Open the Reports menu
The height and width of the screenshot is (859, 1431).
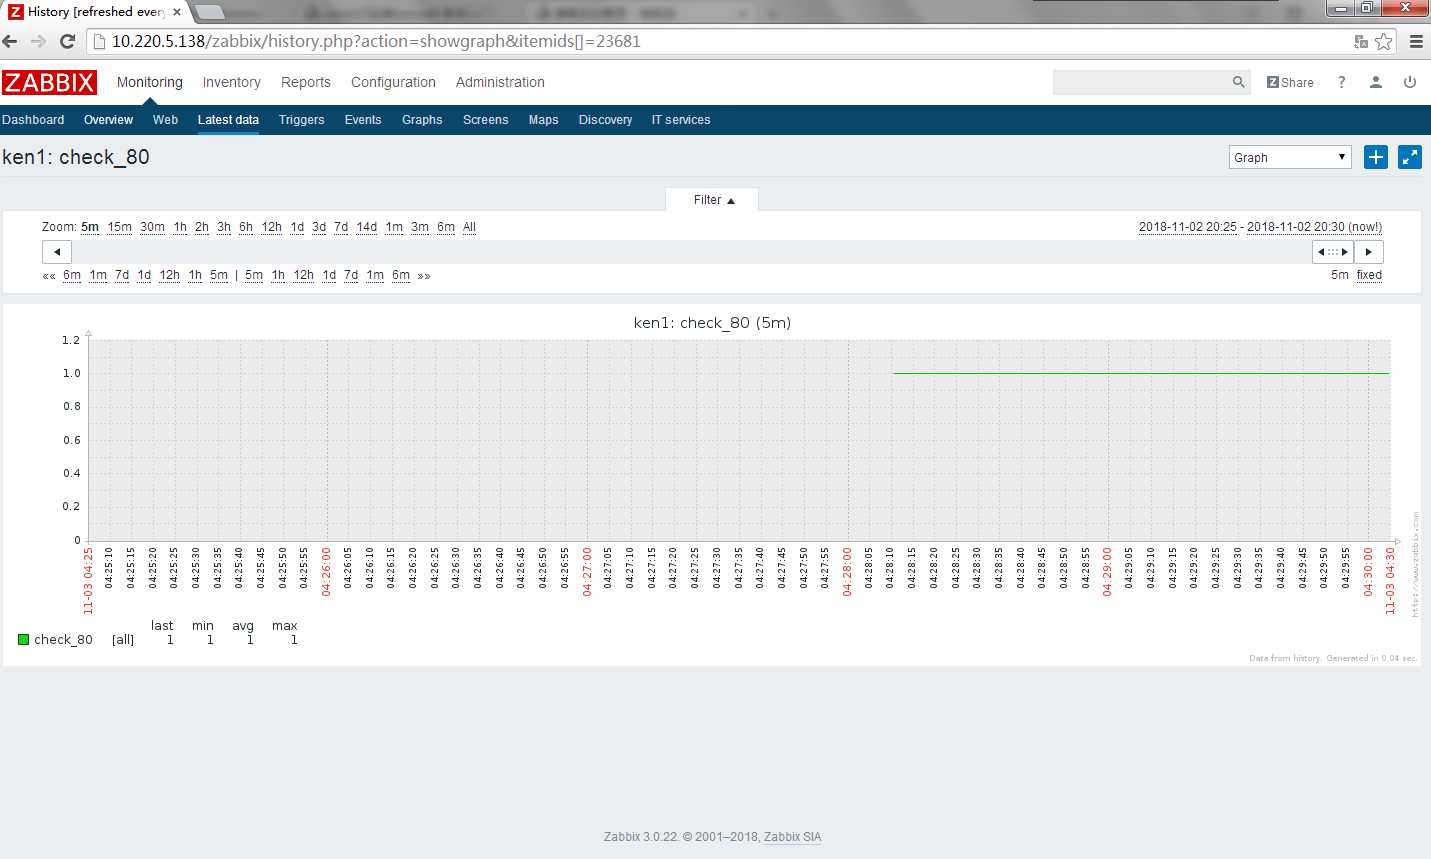[x=306, y=82]
